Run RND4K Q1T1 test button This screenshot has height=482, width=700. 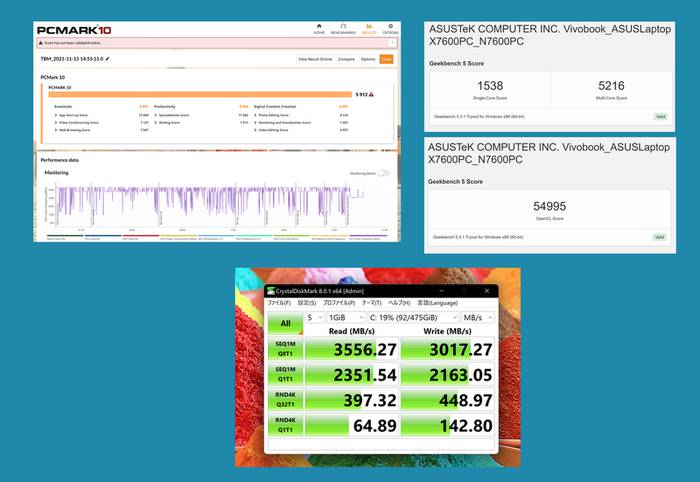[285, 425]
